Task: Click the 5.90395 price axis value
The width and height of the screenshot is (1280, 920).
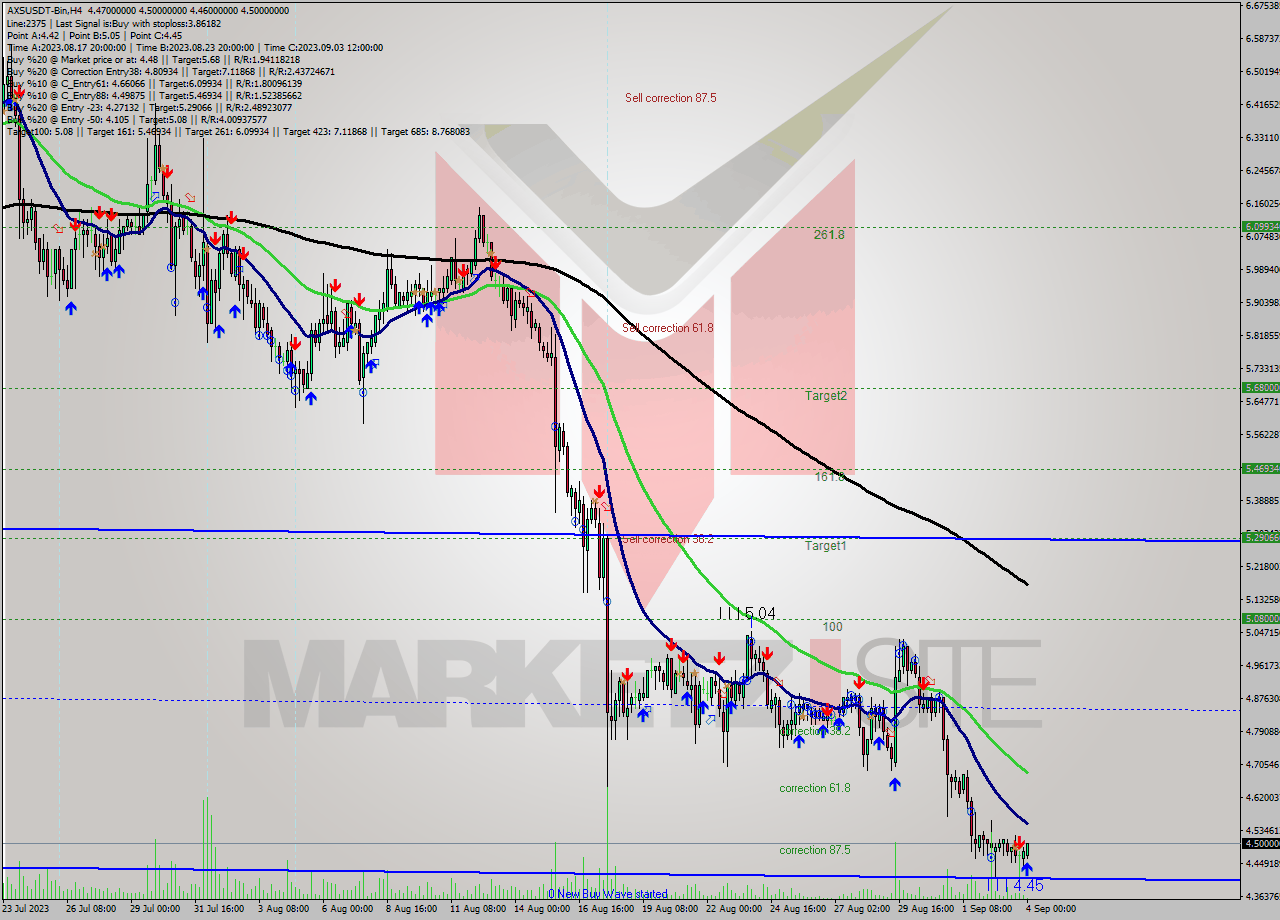Action: (x=1262, y=302)
